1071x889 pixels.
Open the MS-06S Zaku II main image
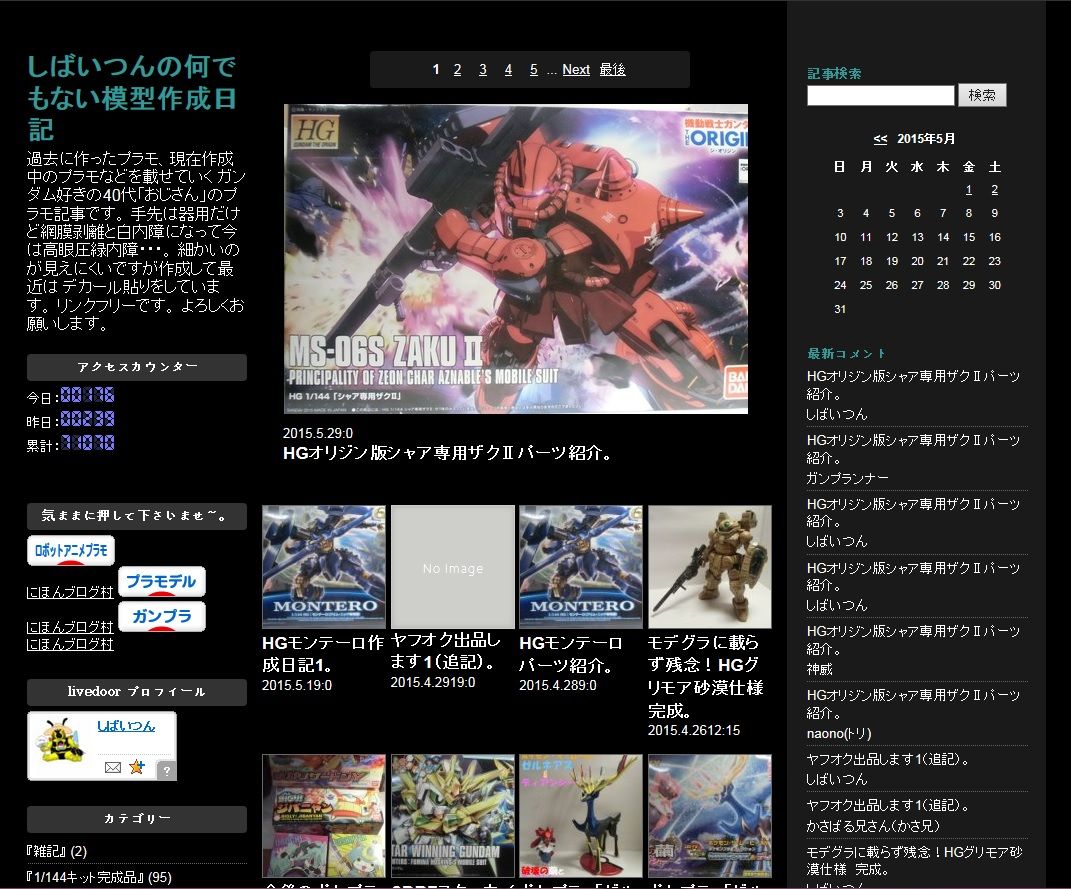516,259
